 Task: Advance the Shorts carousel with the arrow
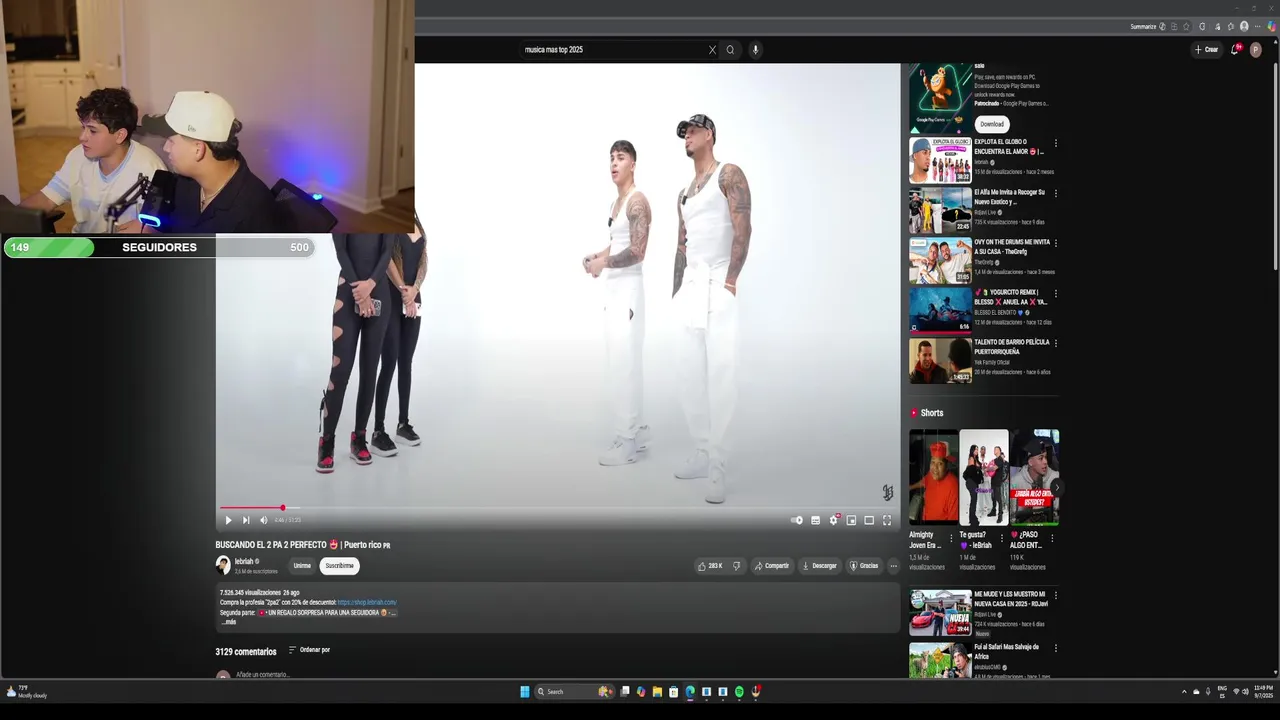tap(1056, 487)
